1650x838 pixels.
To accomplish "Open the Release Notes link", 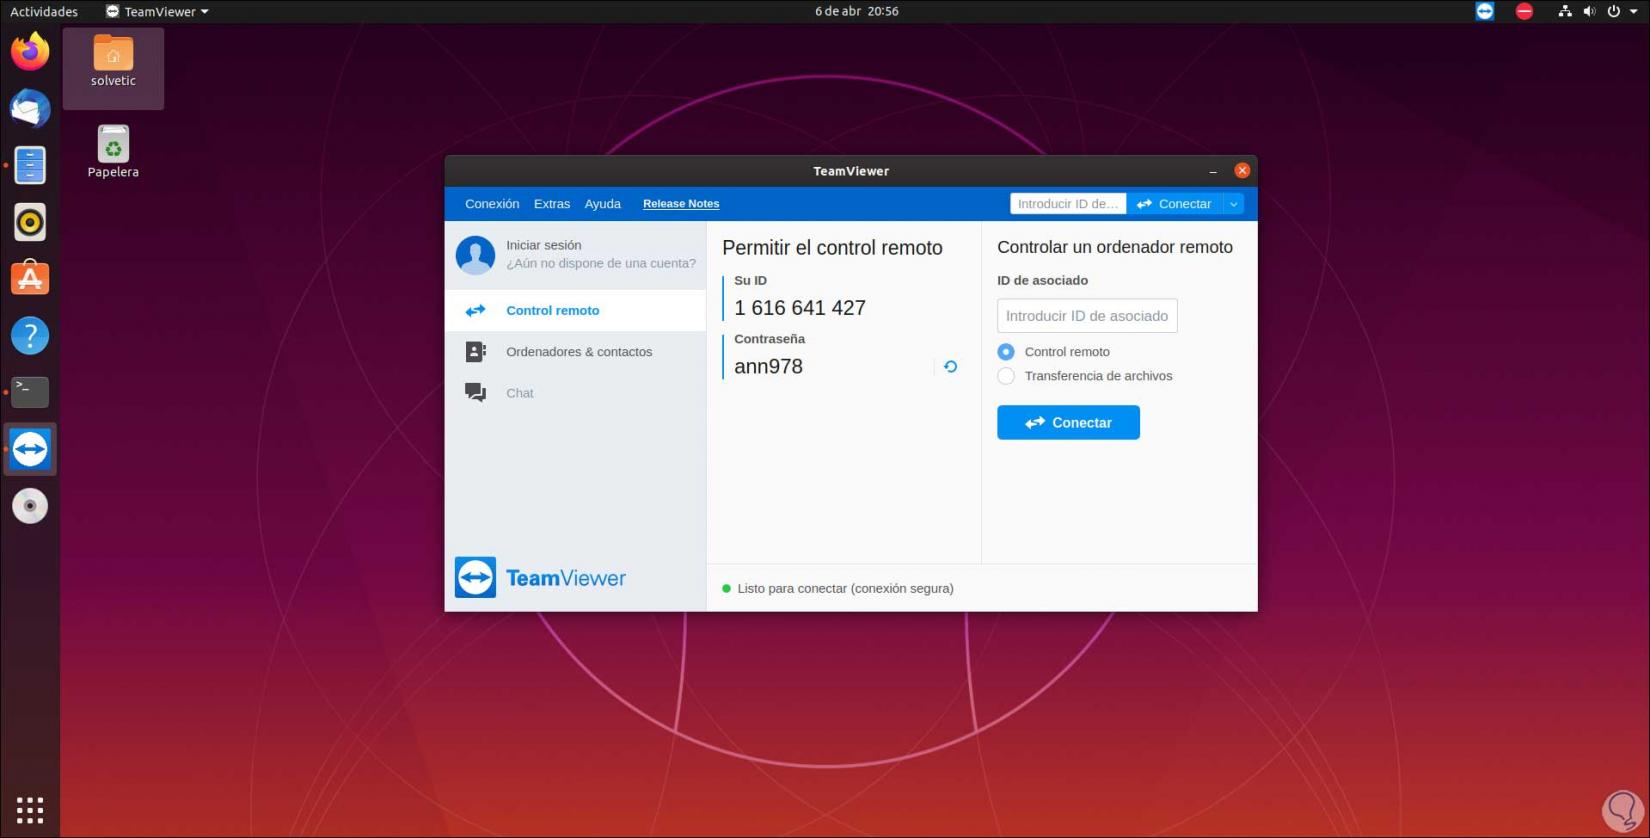I will click(x=681, y=204).
